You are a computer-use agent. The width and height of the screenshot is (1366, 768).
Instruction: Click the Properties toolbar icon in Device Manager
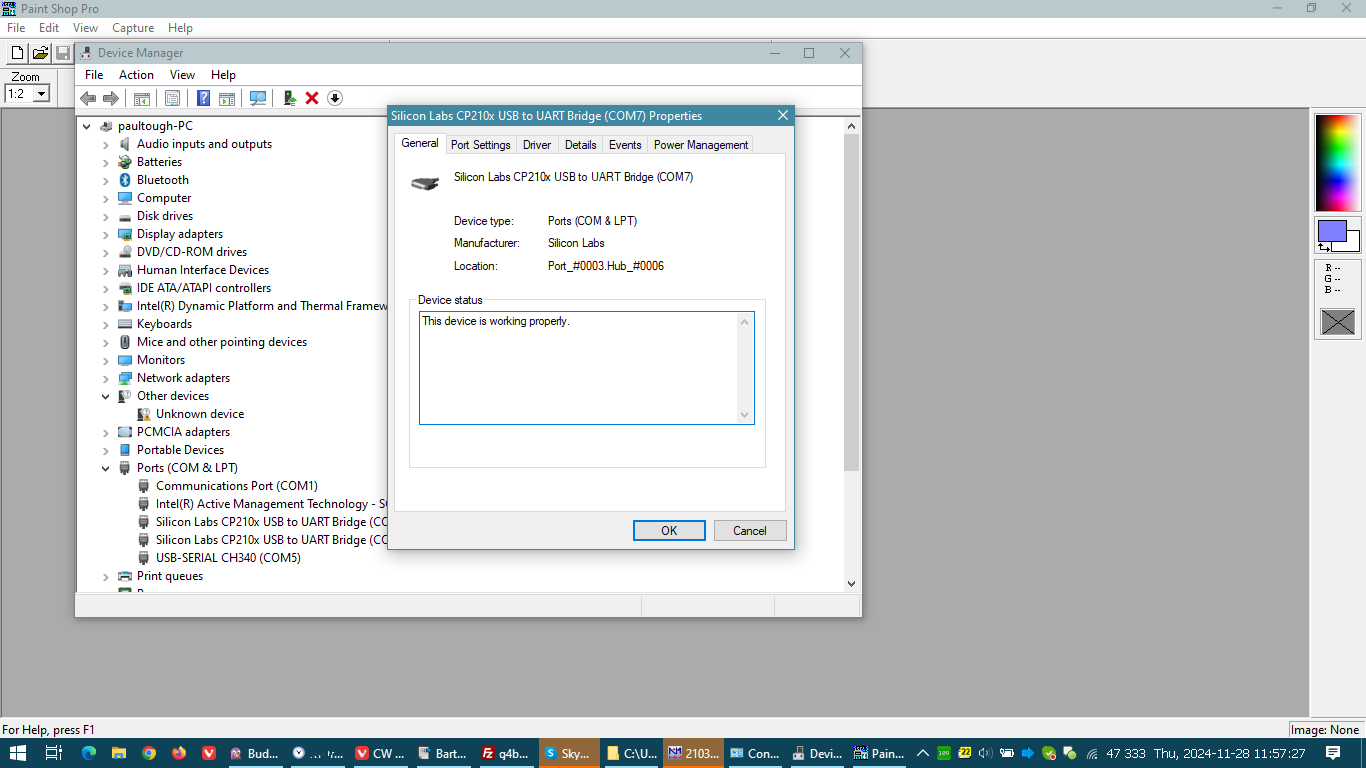coord(172,98)
